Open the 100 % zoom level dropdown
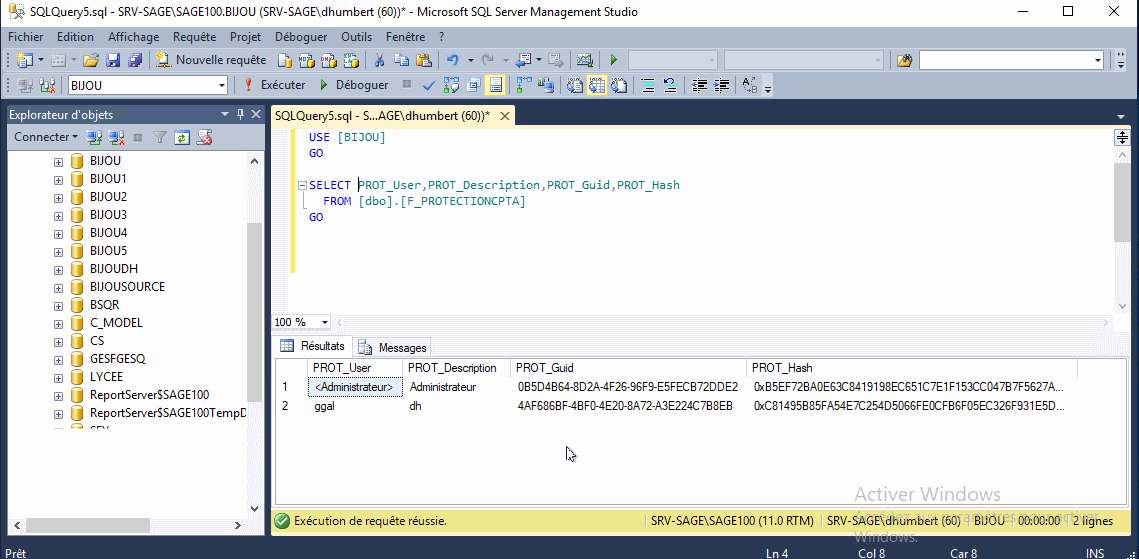This screenshot has height=559, width=1139. (325, 322)
